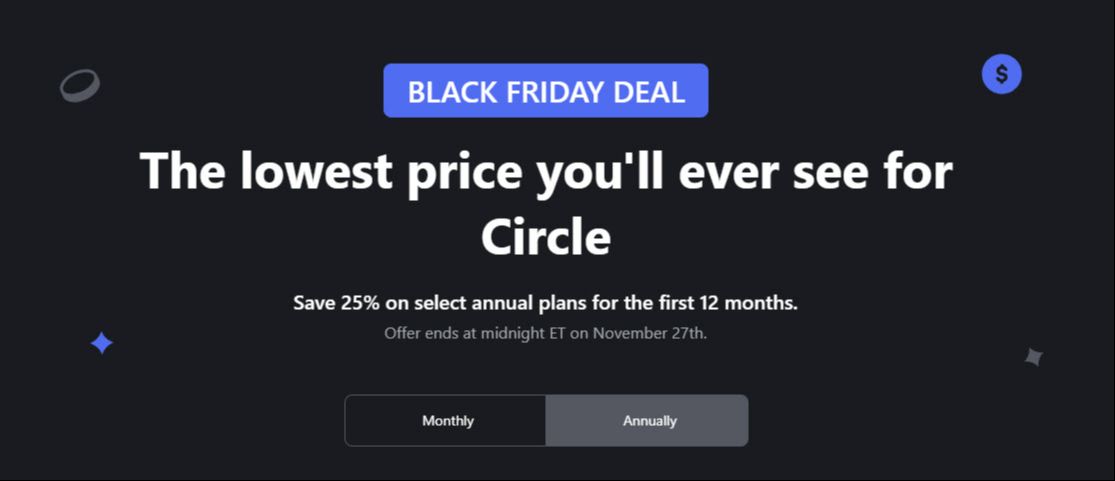The width and height of the screenshot is (1115, 481).
Task: Click the Monthly label text
Action: (x=448, y=421)
